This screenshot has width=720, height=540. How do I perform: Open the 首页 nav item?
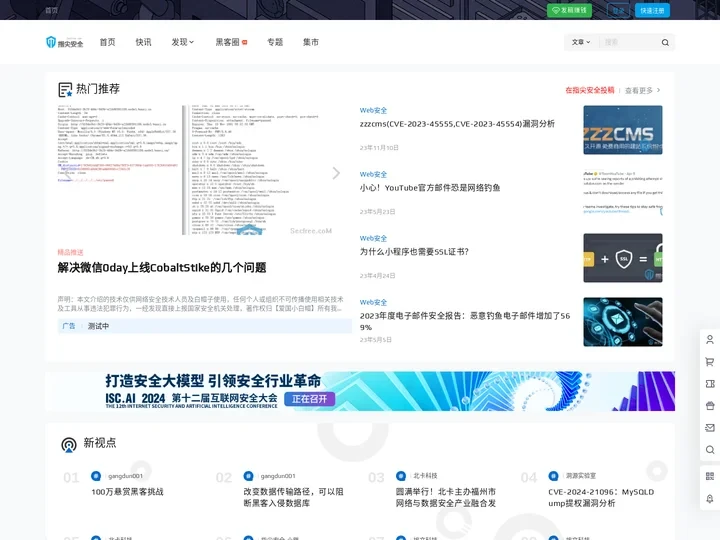[107, 42]
